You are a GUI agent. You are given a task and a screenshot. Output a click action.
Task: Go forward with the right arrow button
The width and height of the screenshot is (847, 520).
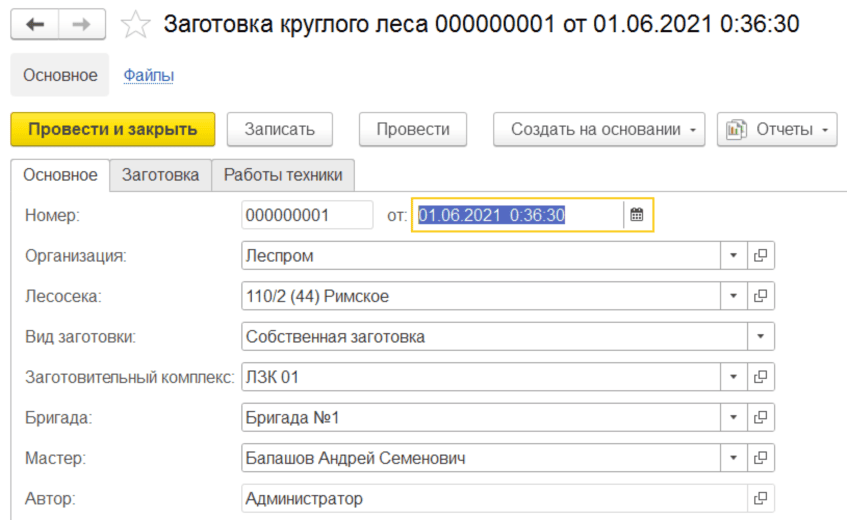(x=82, y=24)
